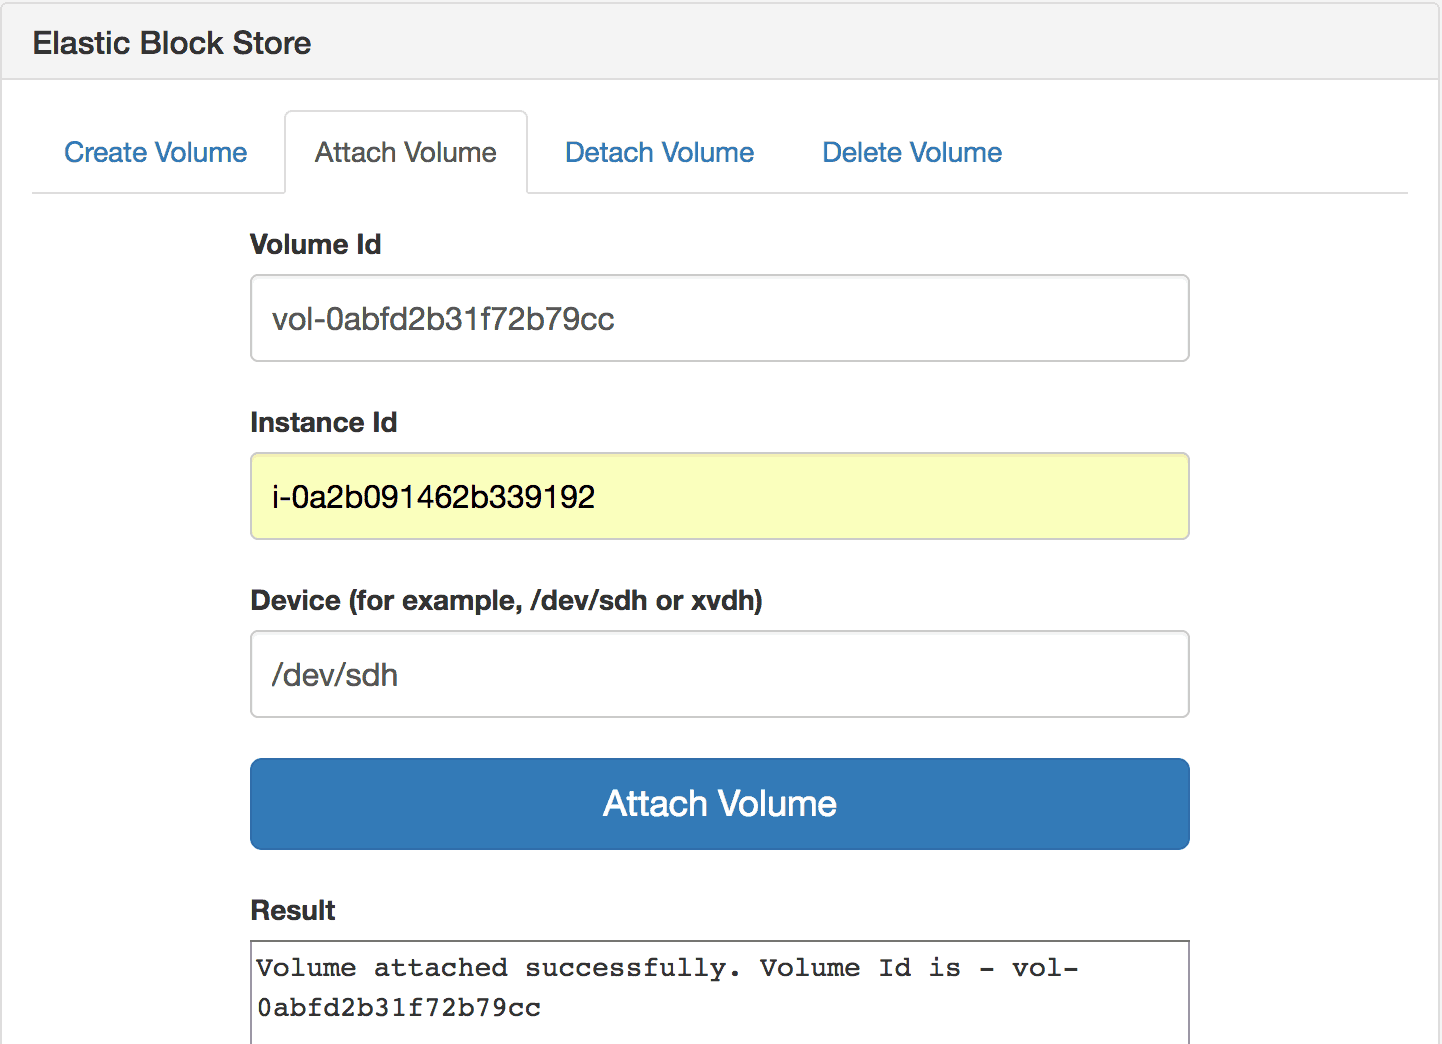Viewport: 1442px width, 1044px height.
Task: Click the Instance Id label
Action: click(323, 422)
